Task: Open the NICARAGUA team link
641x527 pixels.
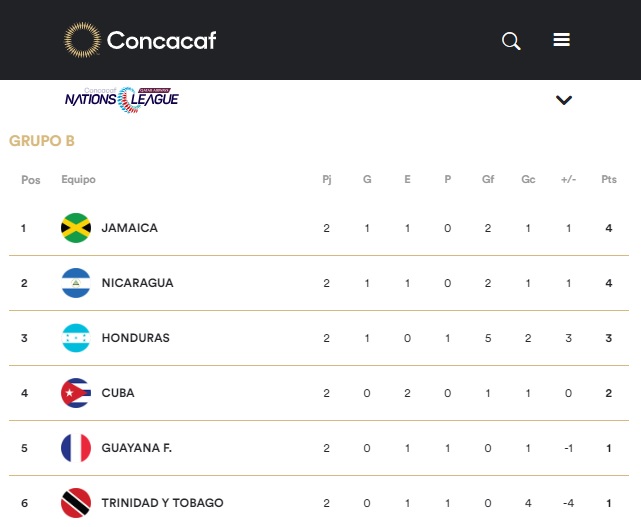Action: [137, 283]
